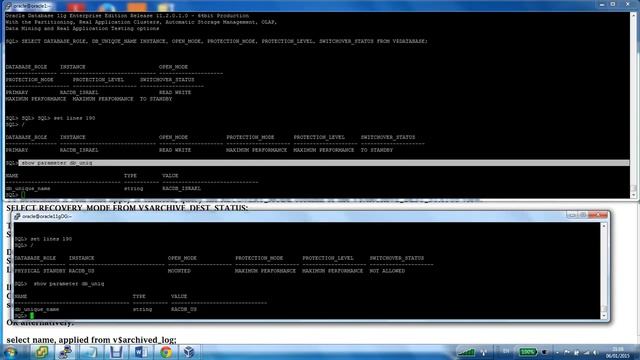Open the Python-style yellow taskbar icon
The width and height of the screenshot is (640, 360).
pyautogui.click(x=41, y=352)
